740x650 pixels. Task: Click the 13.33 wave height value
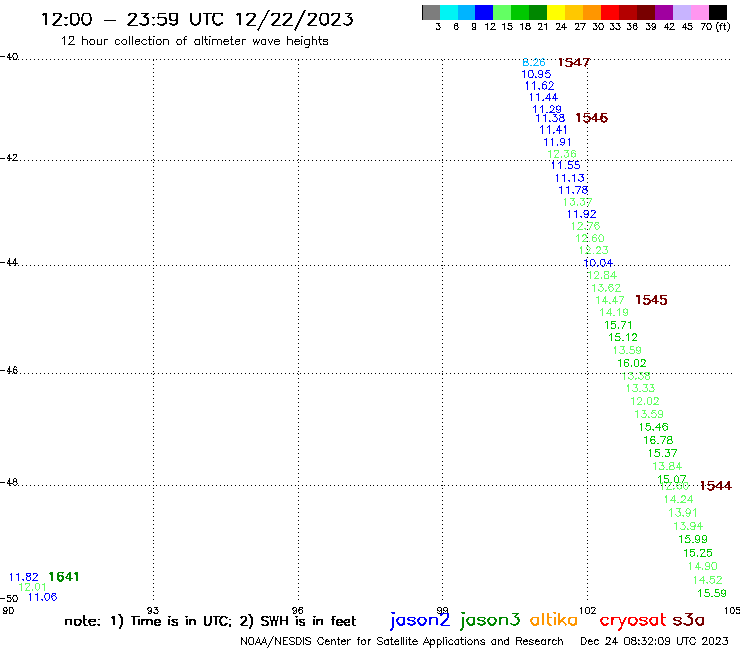pos(640,388)
